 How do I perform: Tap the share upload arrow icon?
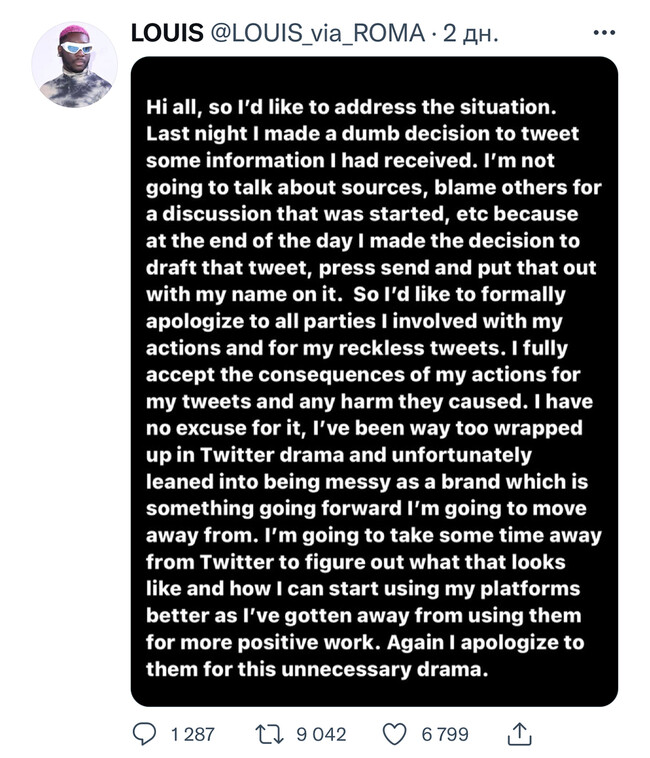click(x=518, y=734)
